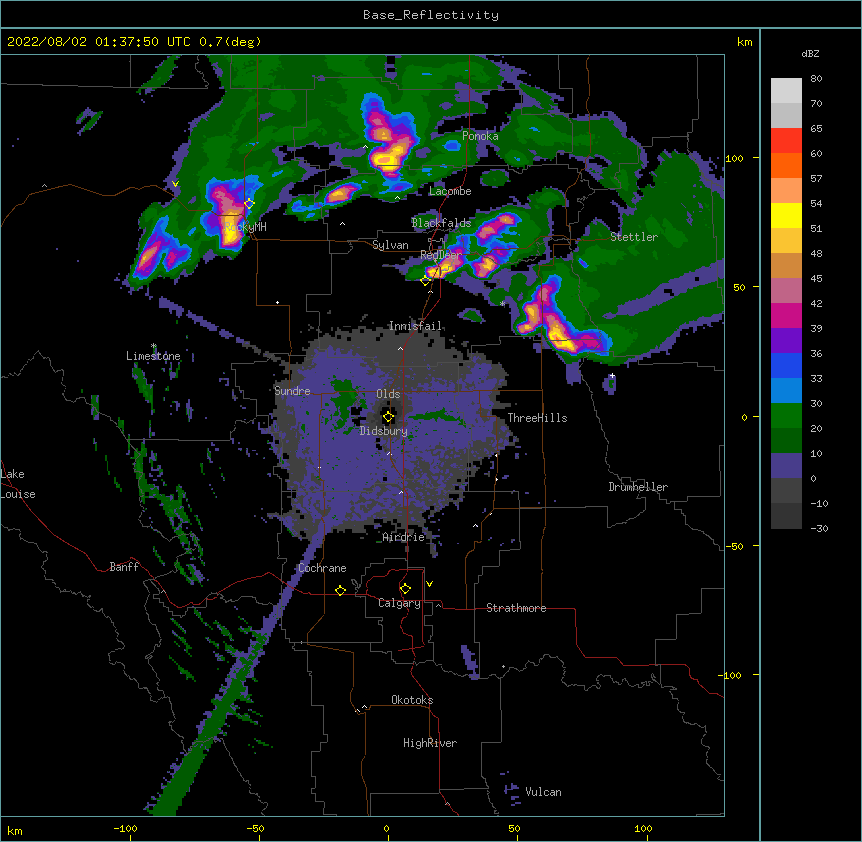This screenshot has height=842, width=862.
Task: Click the HighRiver city label
Action: (x=430, y=743)
